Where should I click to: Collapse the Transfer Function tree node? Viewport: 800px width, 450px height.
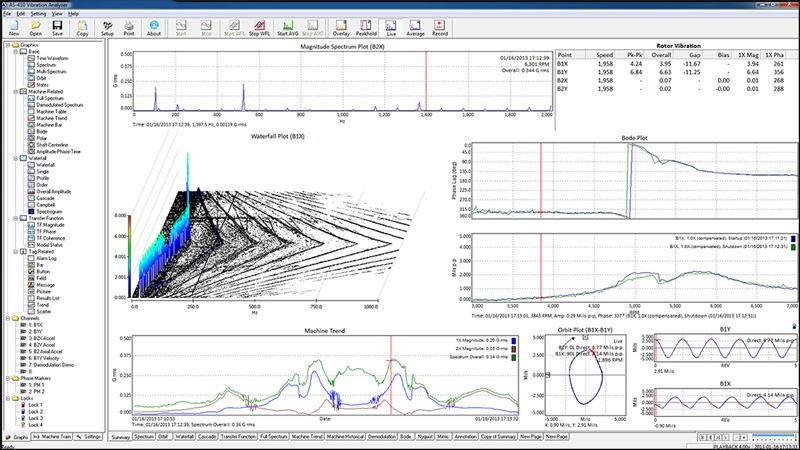click(x=16, y=218)
